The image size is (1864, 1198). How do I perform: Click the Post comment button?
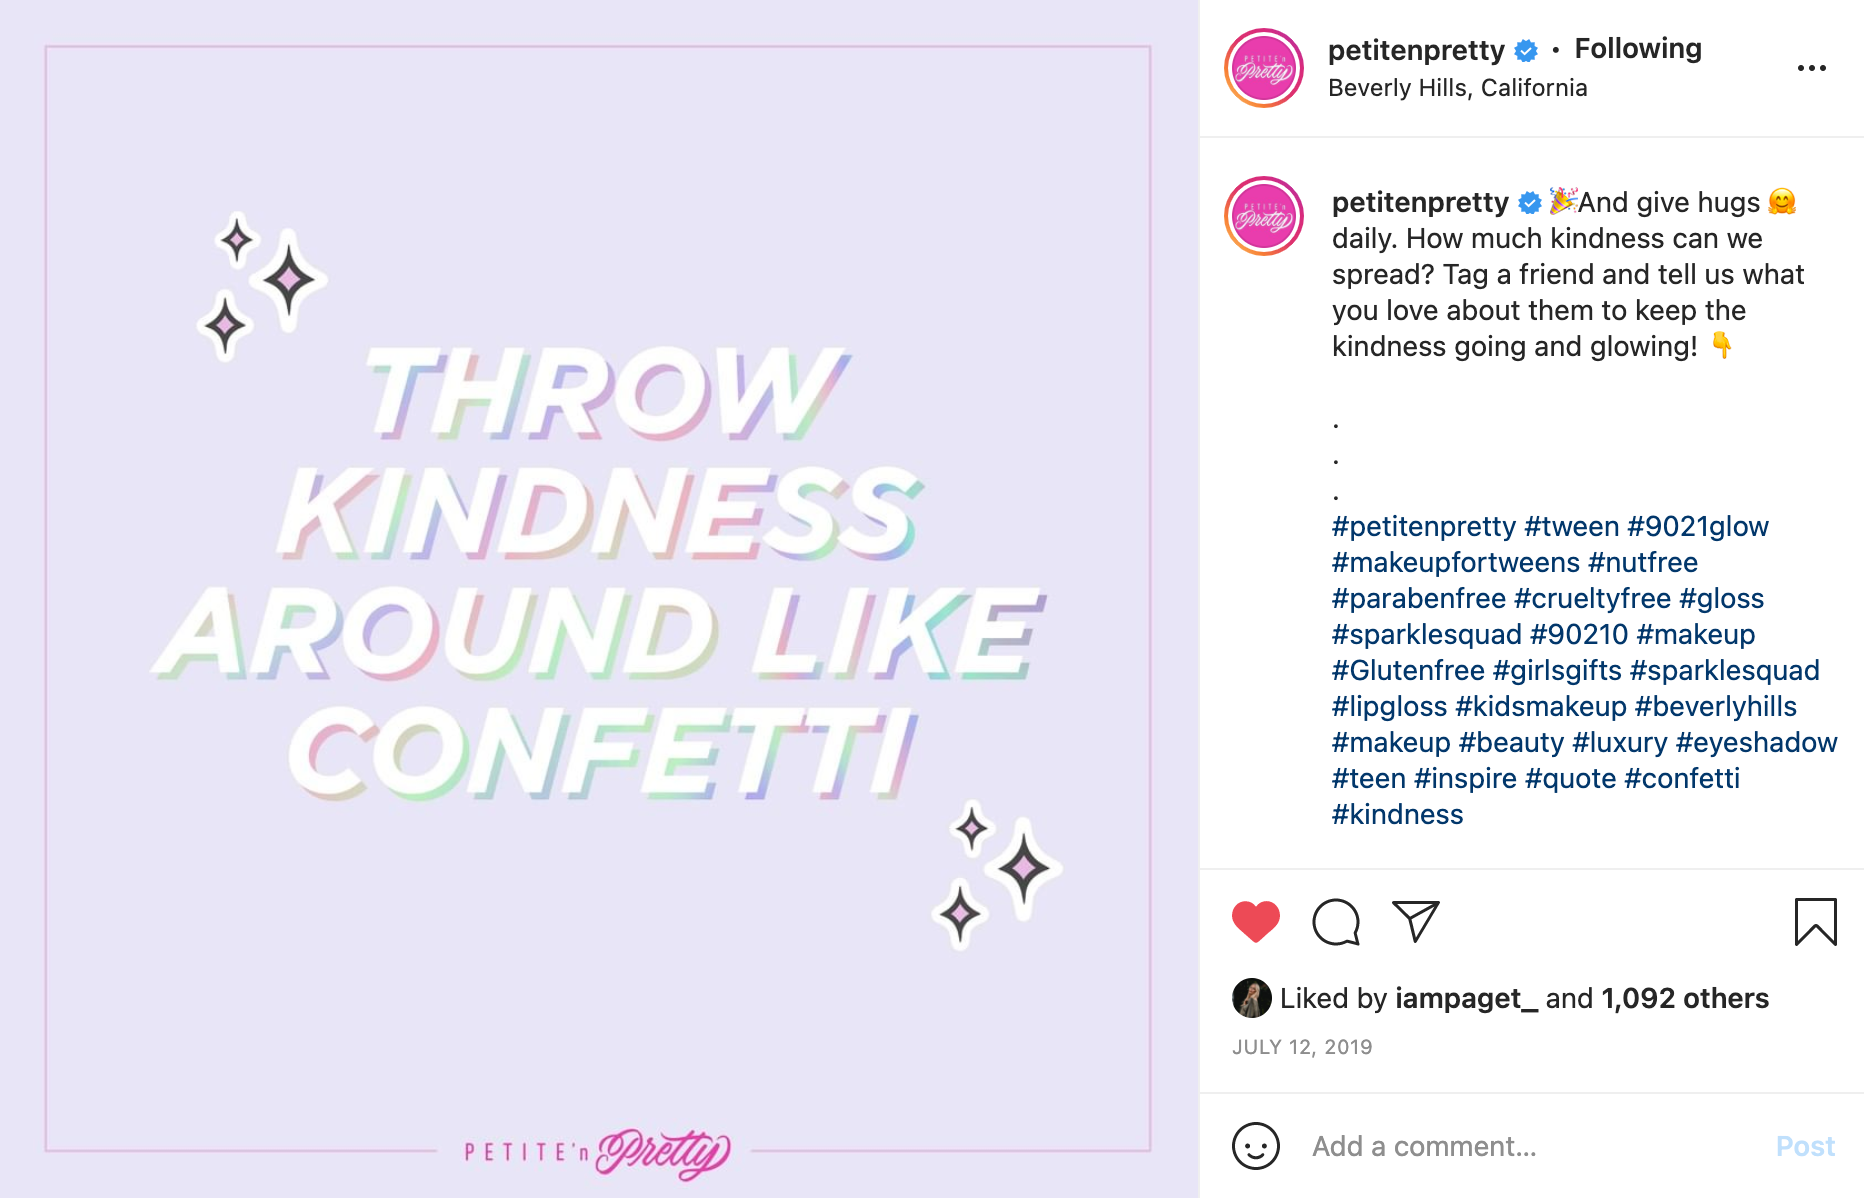[x=1805, y=1146]
